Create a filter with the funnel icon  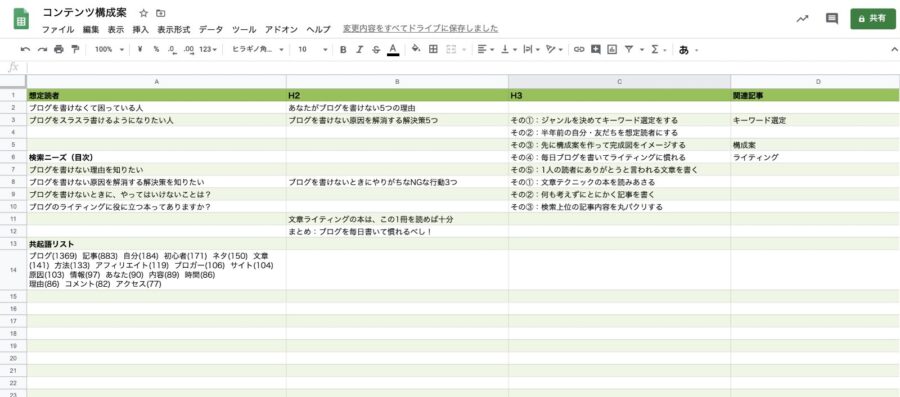pos(629,50)
